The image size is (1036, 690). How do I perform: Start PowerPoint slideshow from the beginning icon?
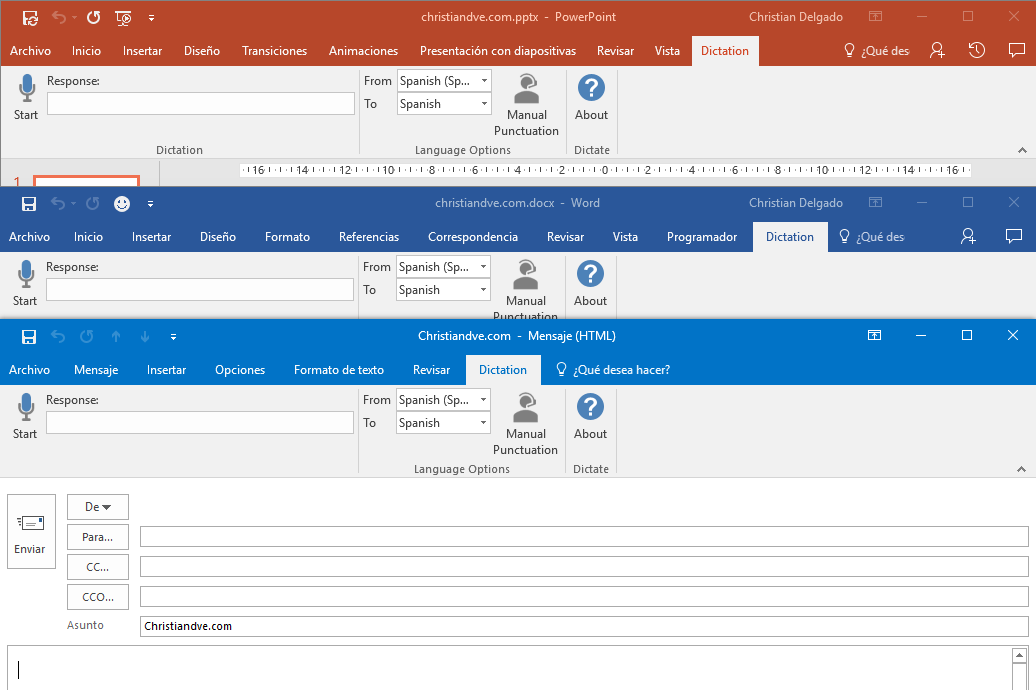tap(123, 18)
